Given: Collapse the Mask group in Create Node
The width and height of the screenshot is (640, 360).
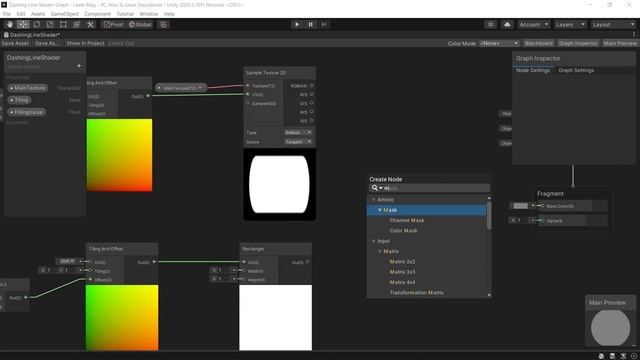Looking at the screenshot, I should [x=380, y=210].
